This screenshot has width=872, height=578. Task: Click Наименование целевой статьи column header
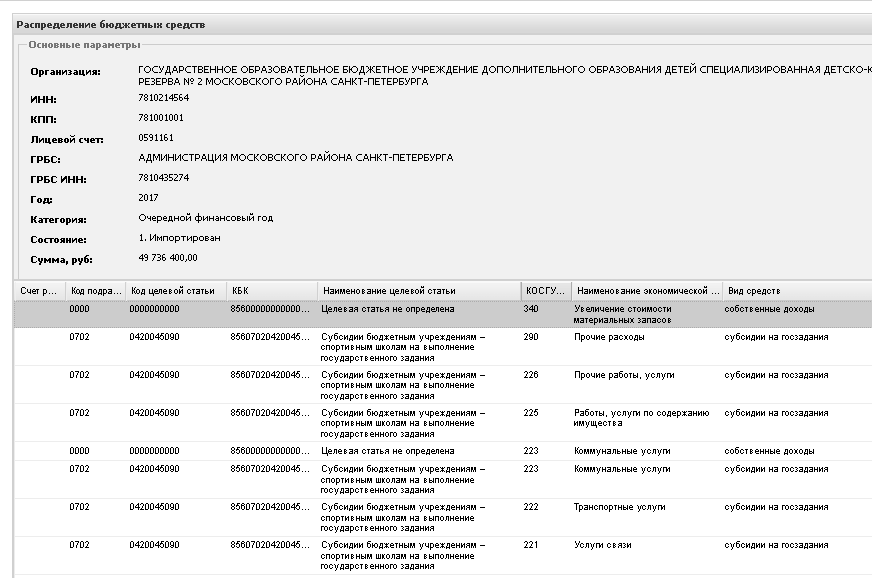click(x=419, y=290)
